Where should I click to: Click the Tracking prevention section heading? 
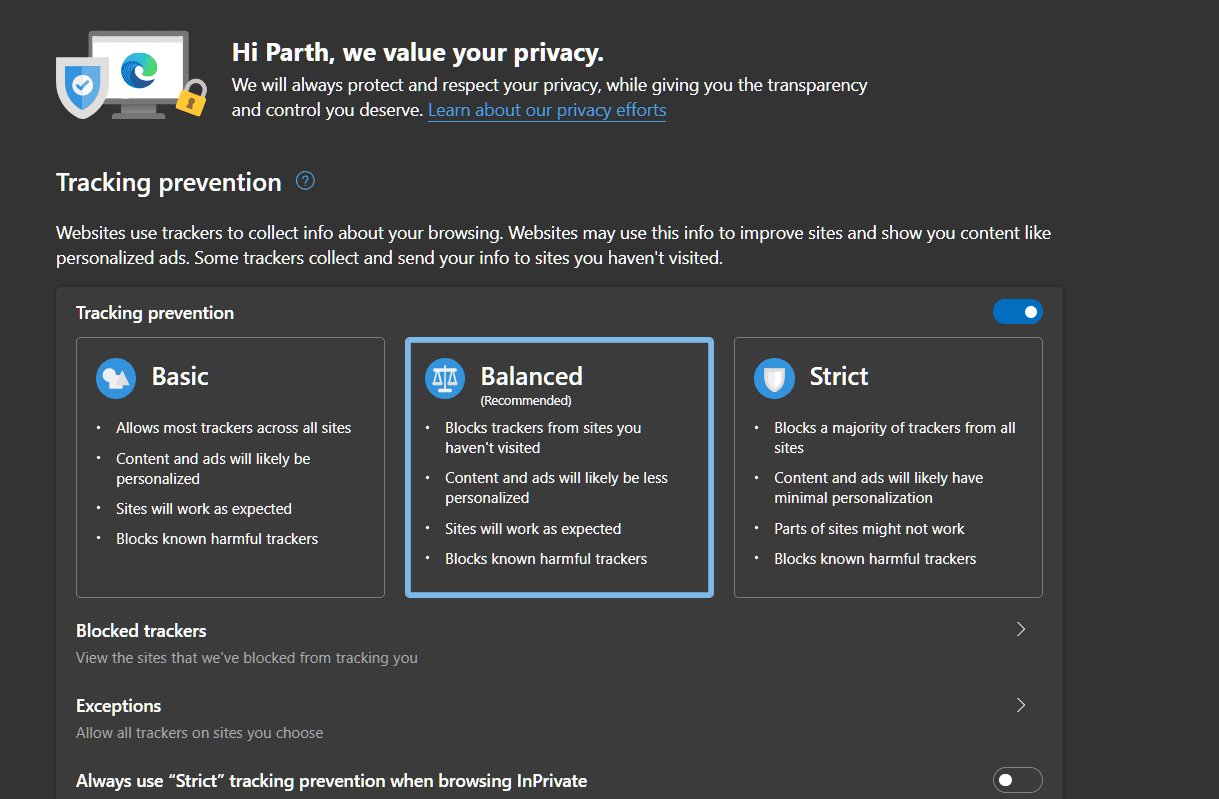click(x=168, y=182)
